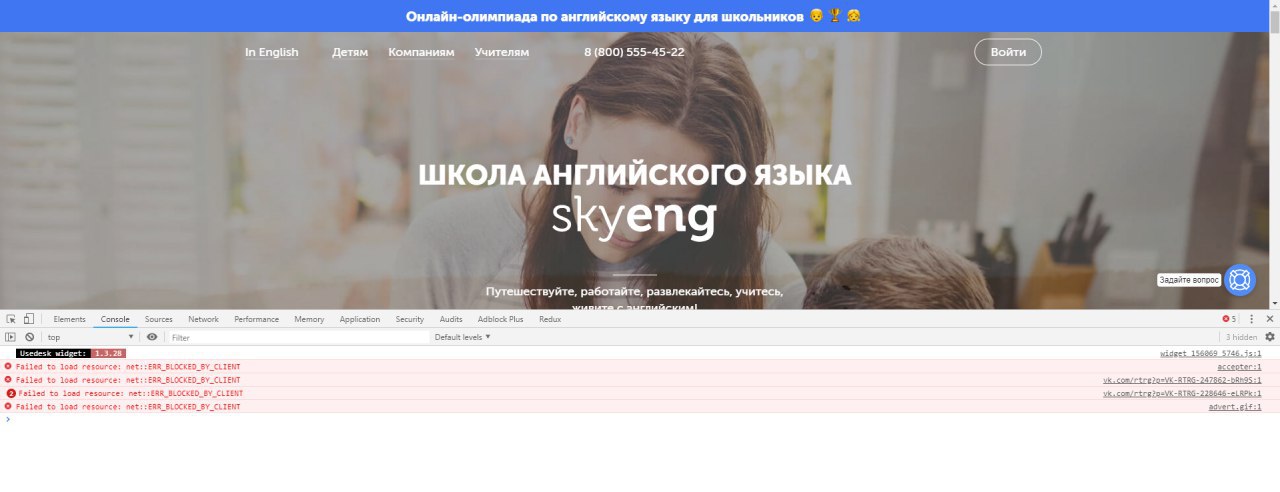The width and height of the screenshot is (1280, 492).
Task: Click the page vertical scrollbar
Action: [x=1274, y=154]
